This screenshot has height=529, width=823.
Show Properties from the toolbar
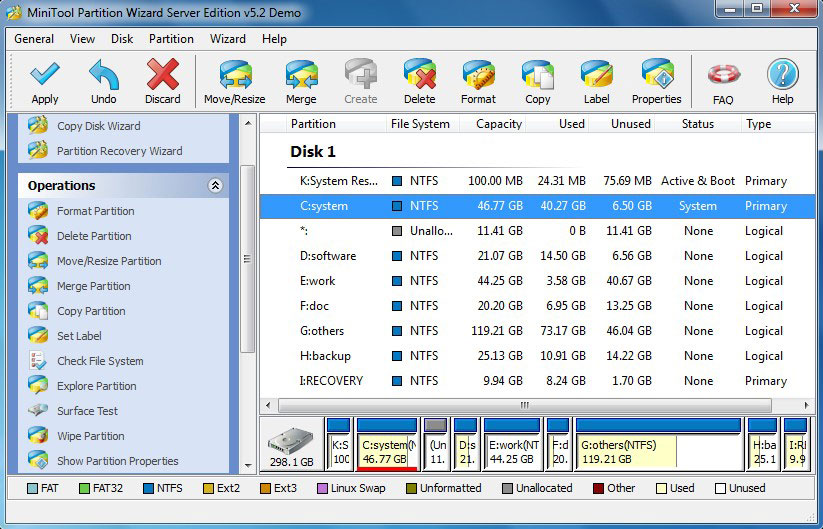click(657, 82)
